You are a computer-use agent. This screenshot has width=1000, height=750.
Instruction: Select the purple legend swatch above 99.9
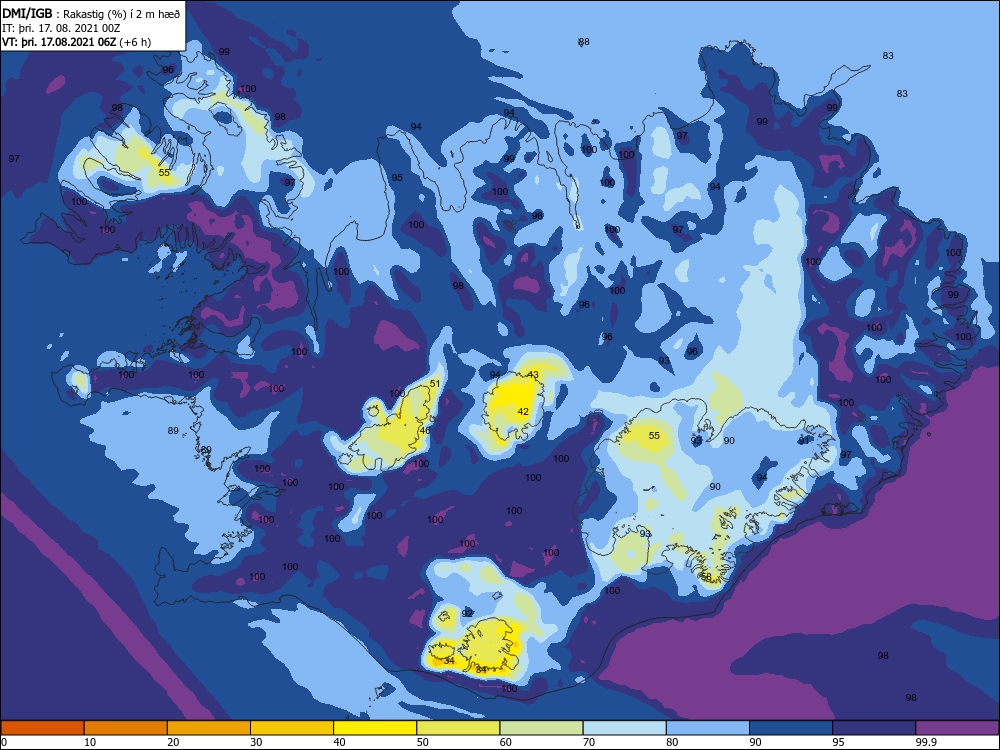[x=957, y=728]
